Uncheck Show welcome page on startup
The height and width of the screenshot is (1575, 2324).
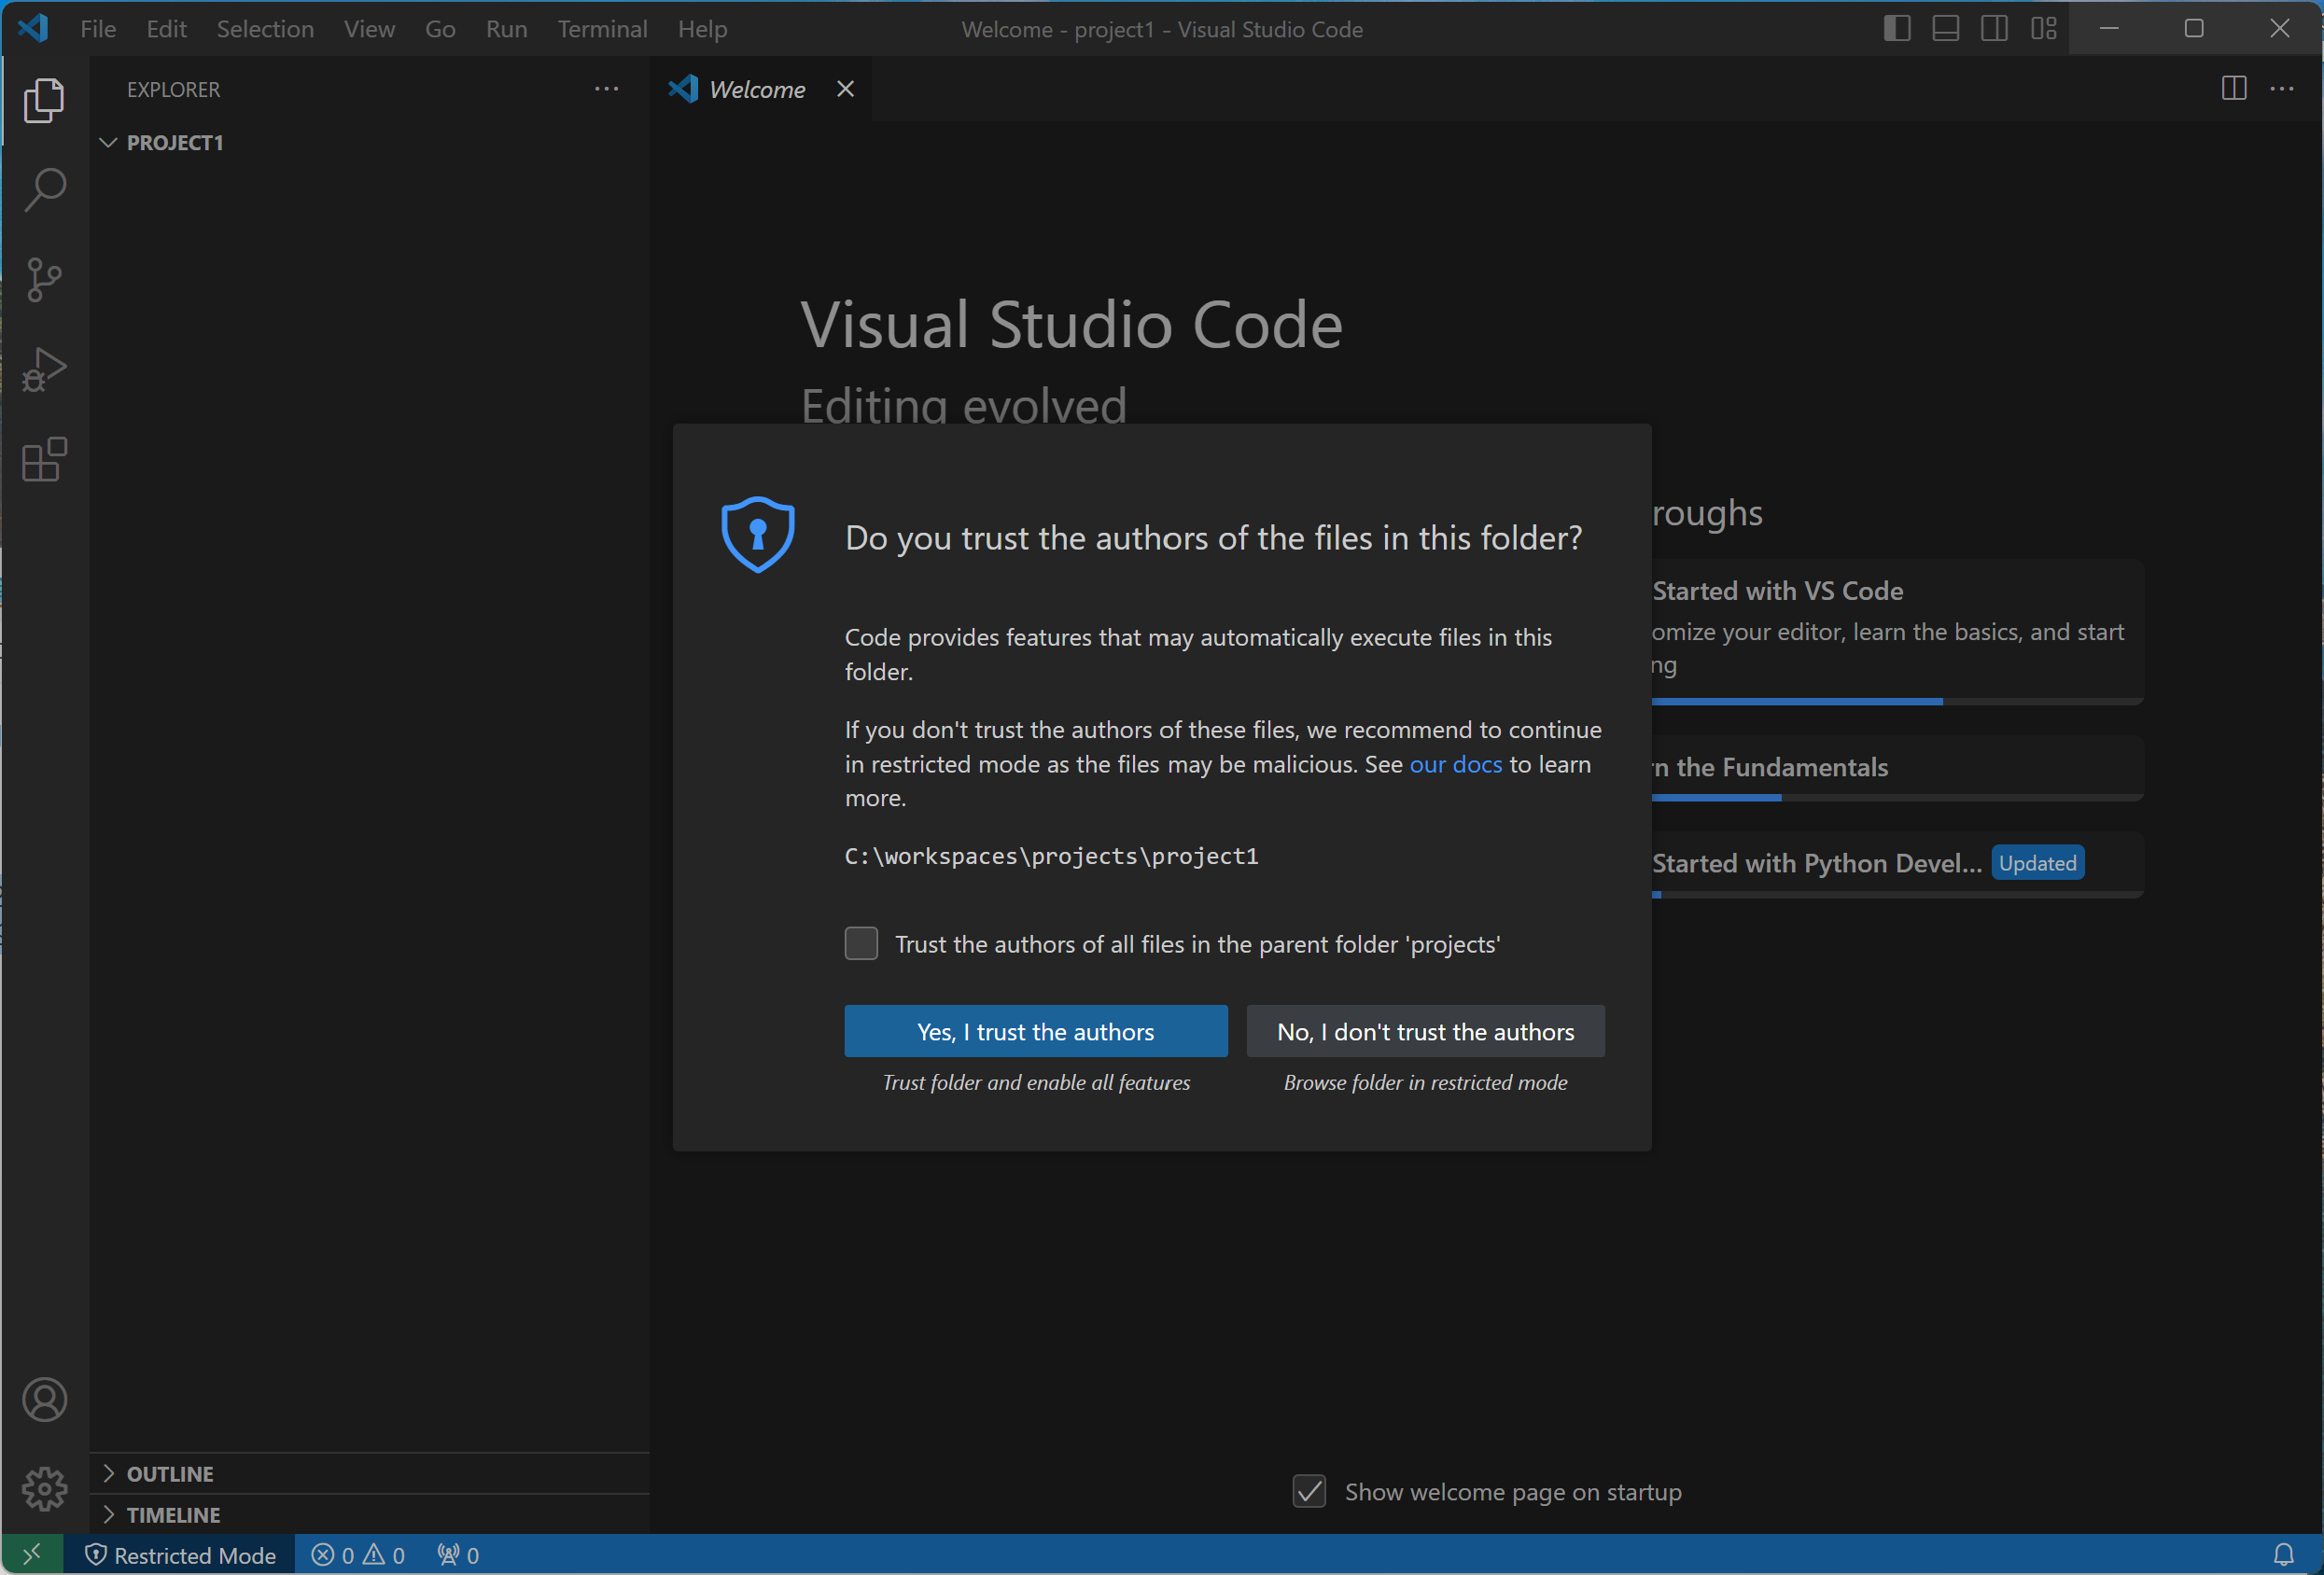(1309, 1491)
